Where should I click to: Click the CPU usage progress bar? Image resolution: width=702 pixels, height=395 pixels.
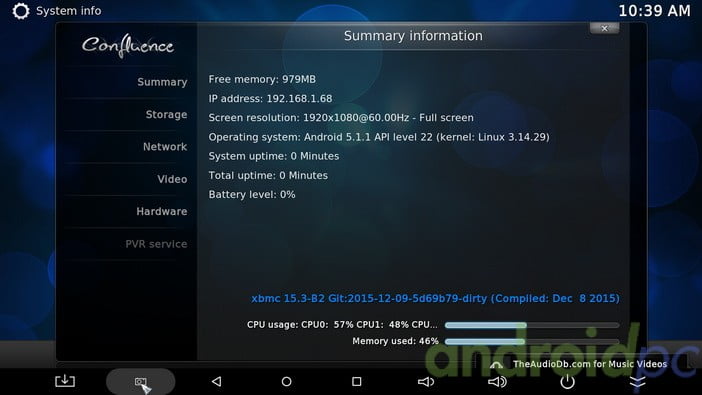click(x=532, y=325)
